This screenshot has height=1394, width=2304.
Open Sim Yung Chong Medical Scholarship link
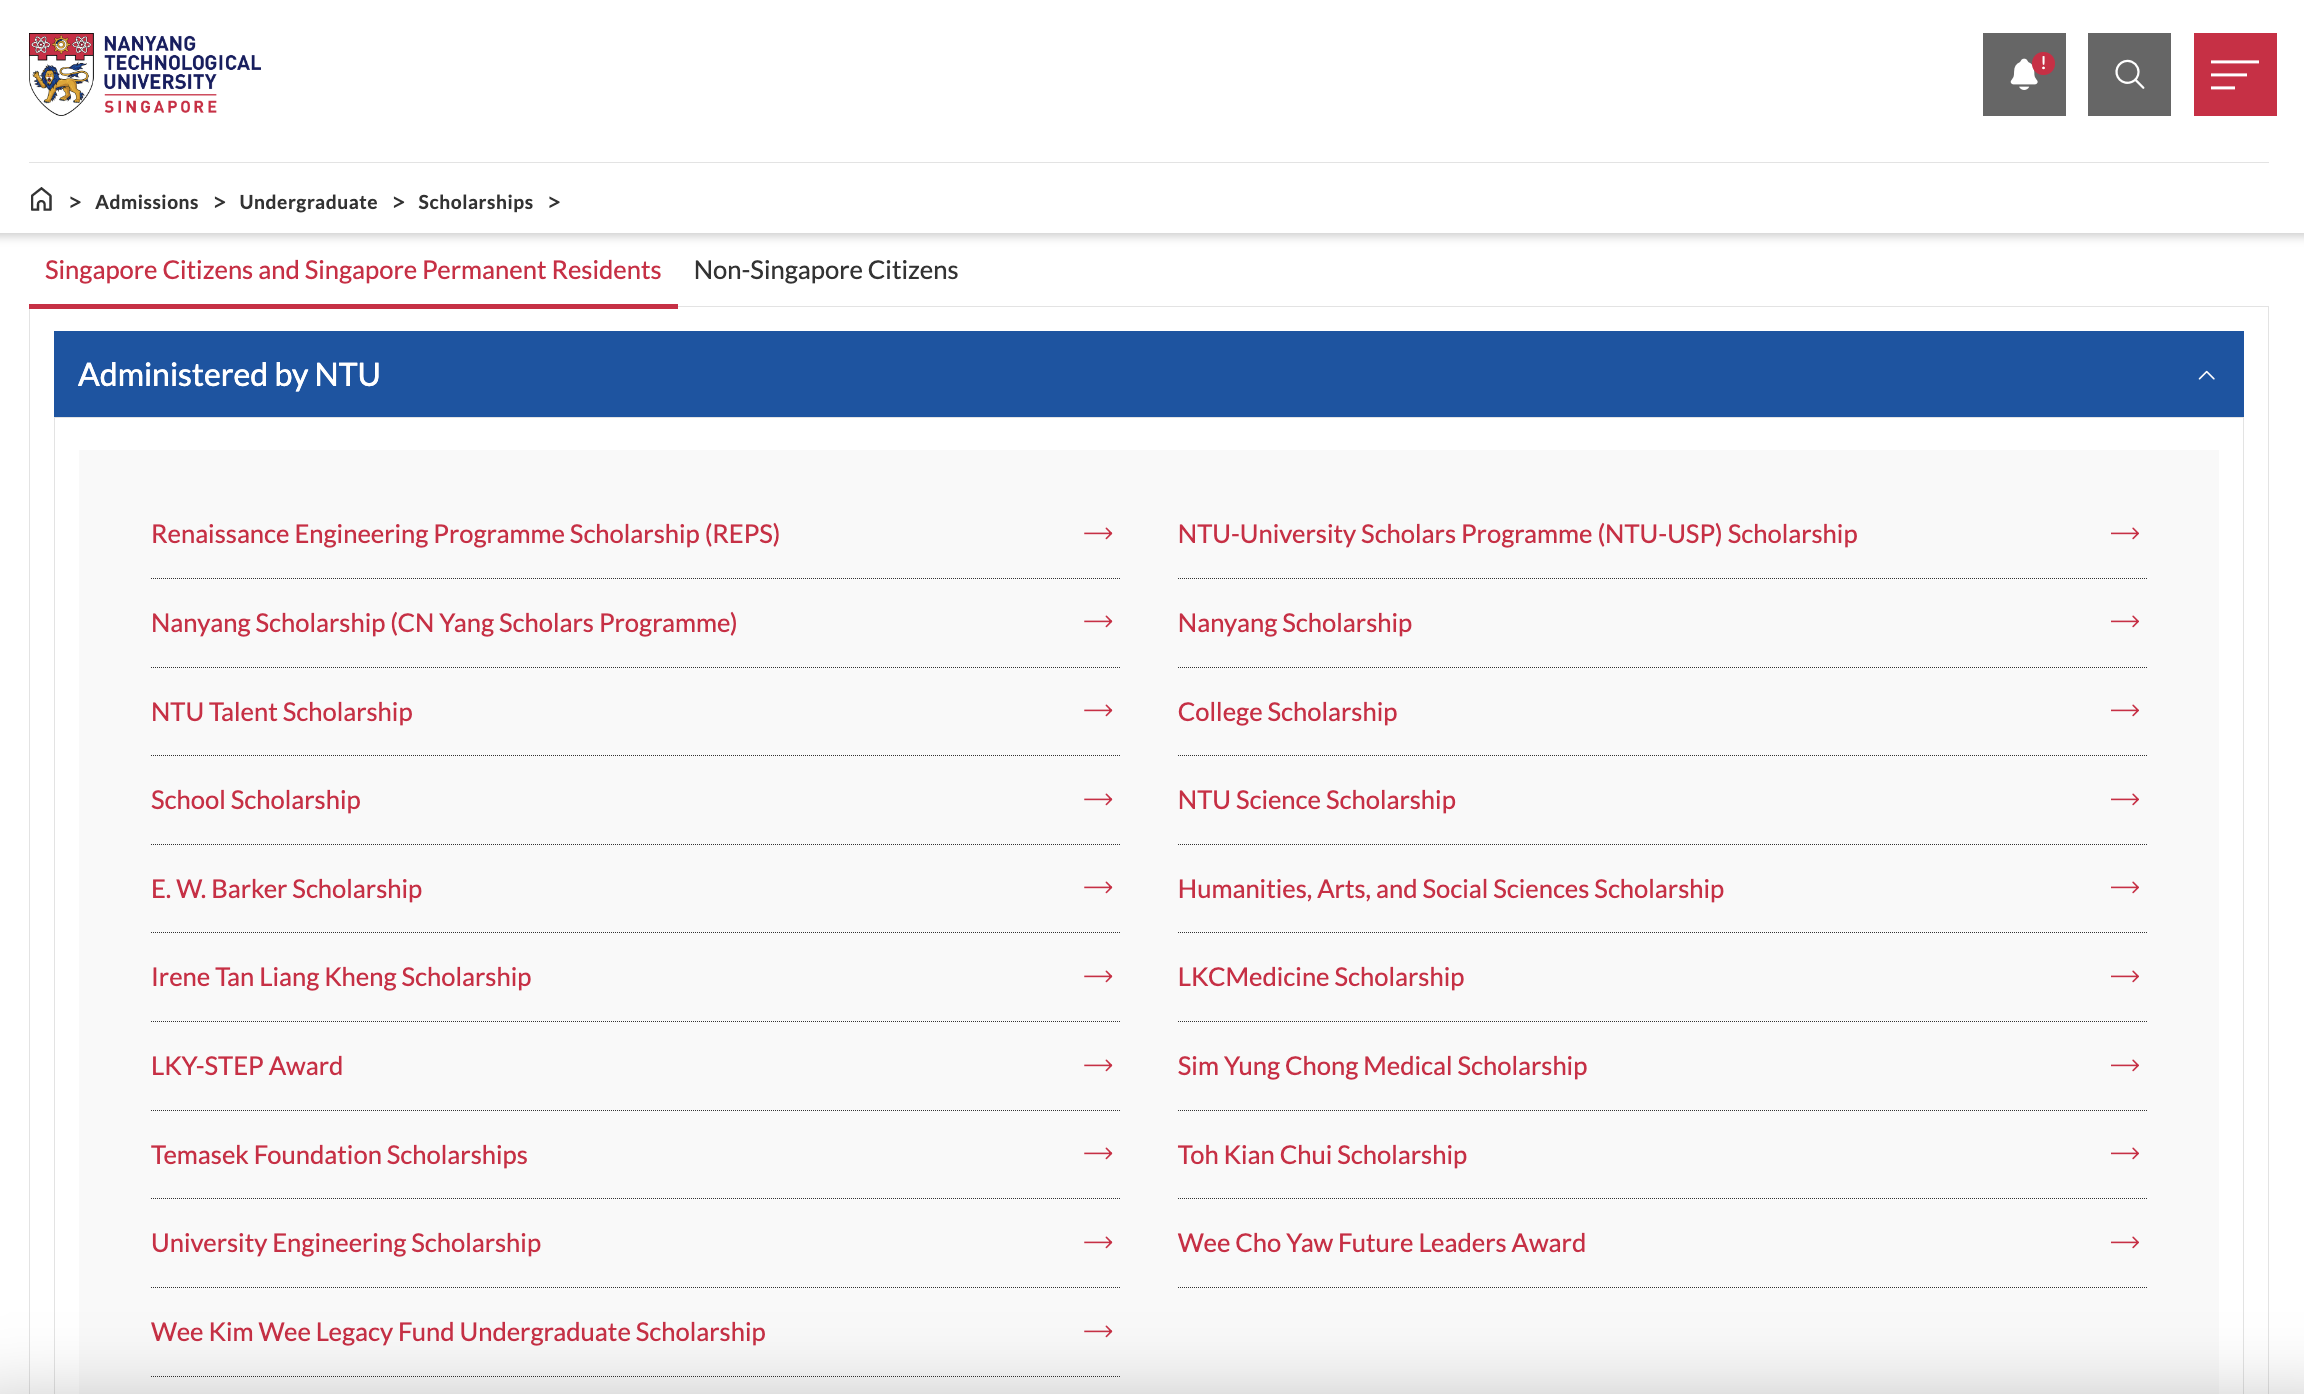coord(1382,1066)
